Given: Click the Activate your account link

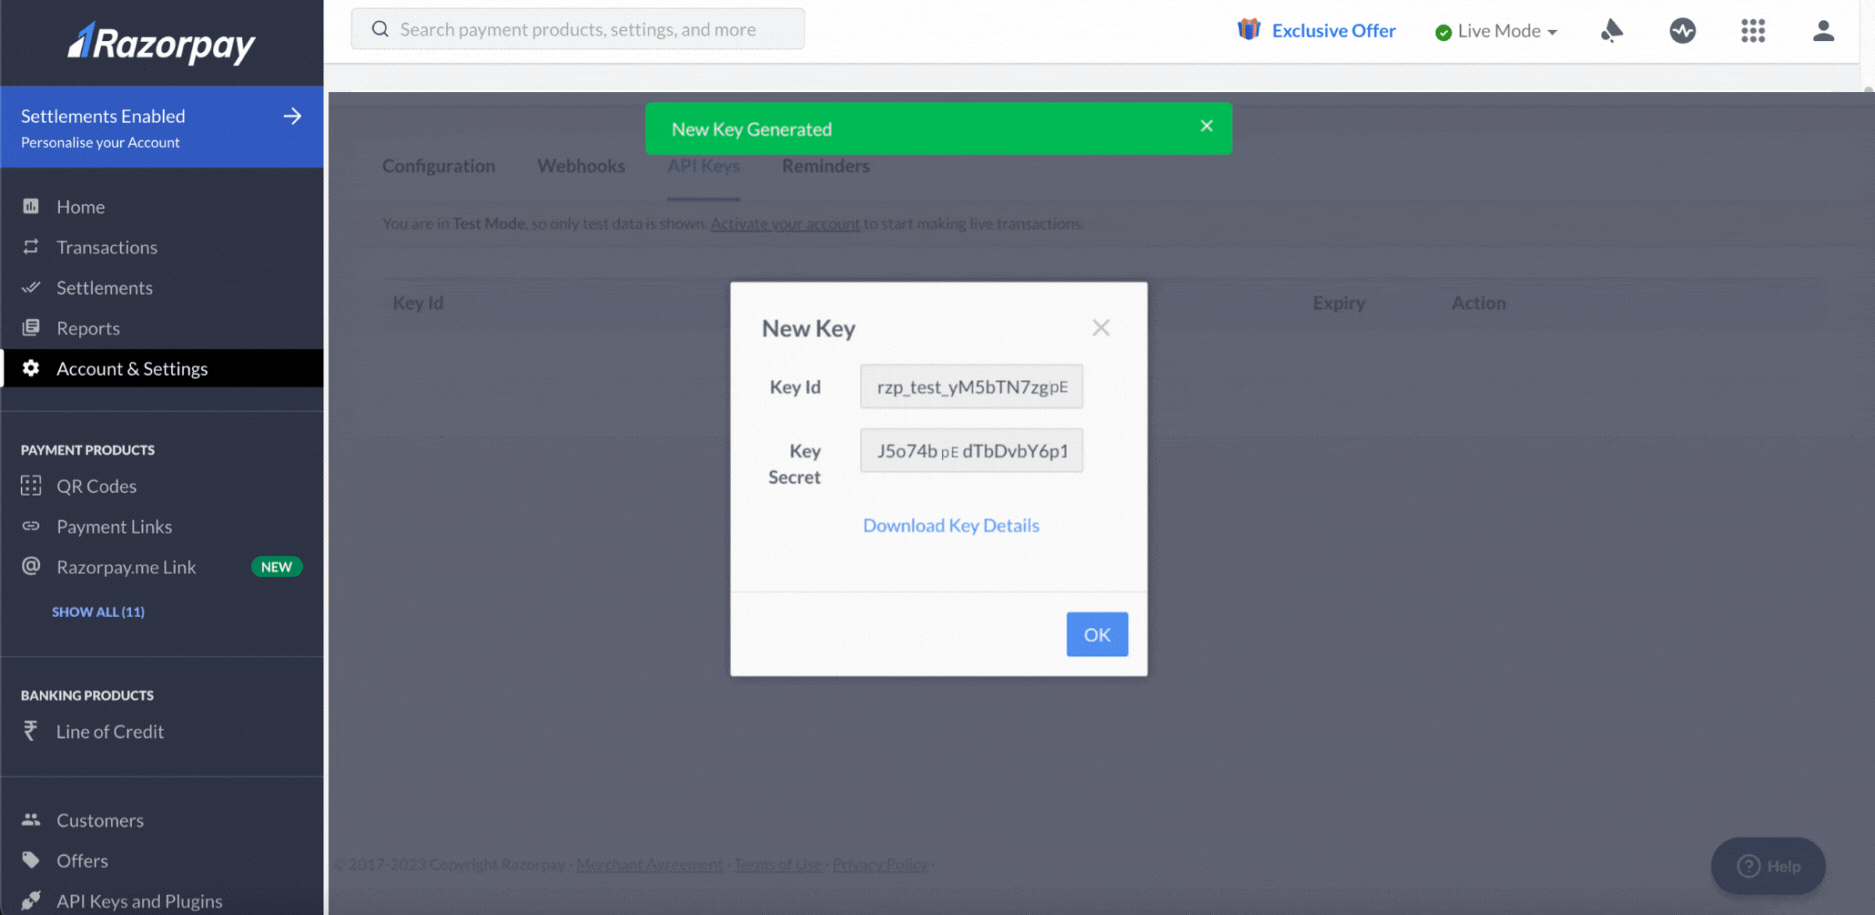Looking at the screenshot, I should tap(785, 223).
